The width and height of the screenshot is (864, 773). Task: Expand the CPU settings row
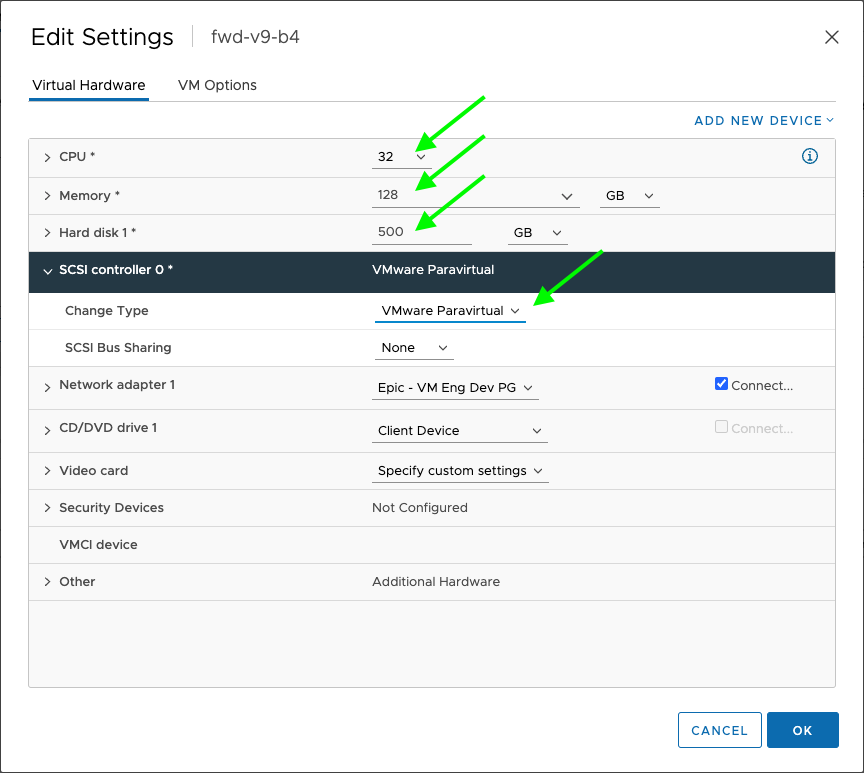[47, 157]
